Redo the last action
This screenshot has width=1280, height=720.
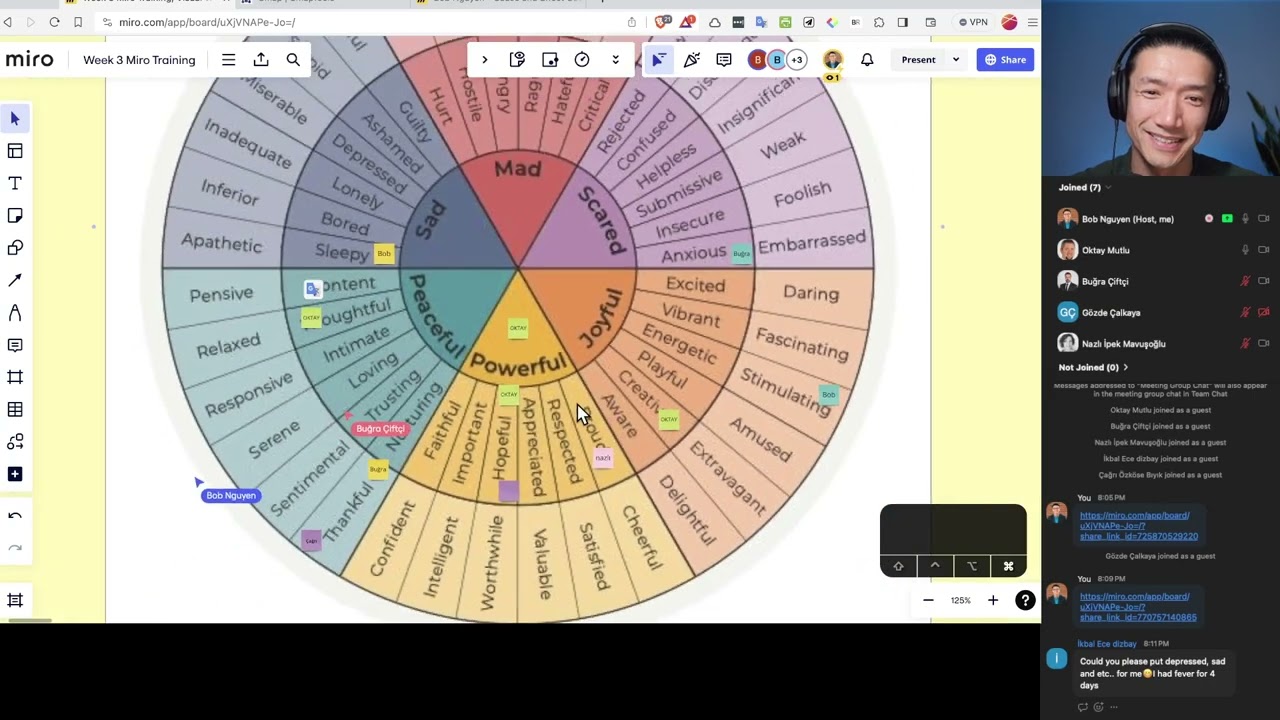[x=15, y=548]
